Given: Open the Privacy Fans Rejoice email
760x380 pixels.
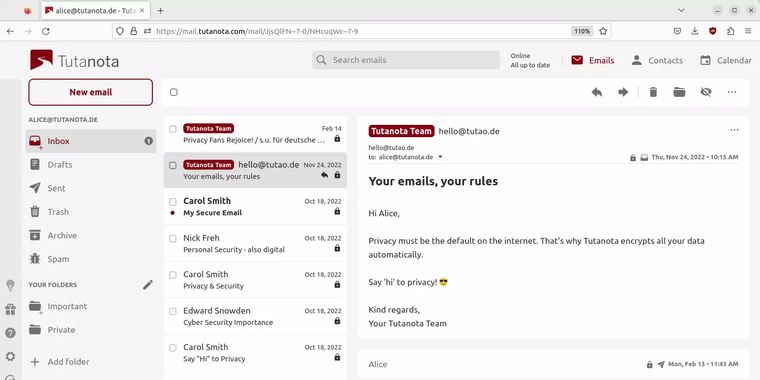Looking at the screenshot, I should pyautogui.click(x=255, y=134).
